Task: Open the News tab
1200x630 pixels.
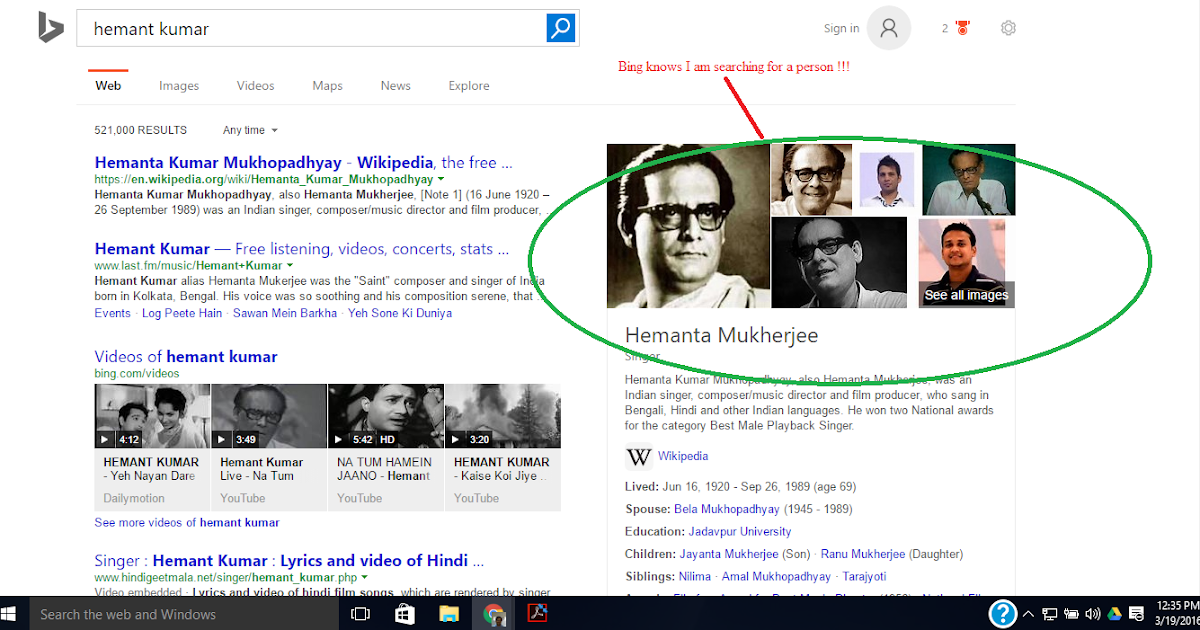Action: pyautogui.click(x=395, y=85)
